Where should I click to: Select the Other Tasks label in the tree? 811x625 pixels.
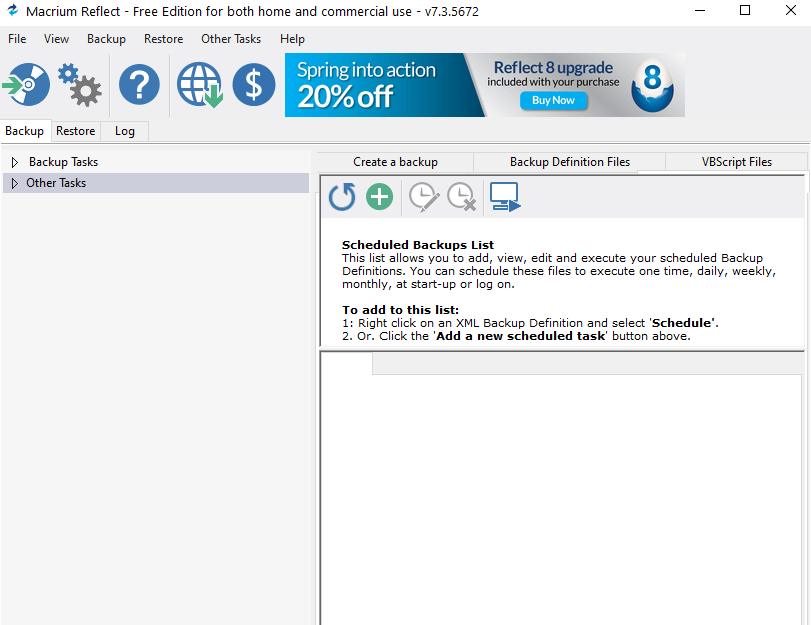(56, 183)
